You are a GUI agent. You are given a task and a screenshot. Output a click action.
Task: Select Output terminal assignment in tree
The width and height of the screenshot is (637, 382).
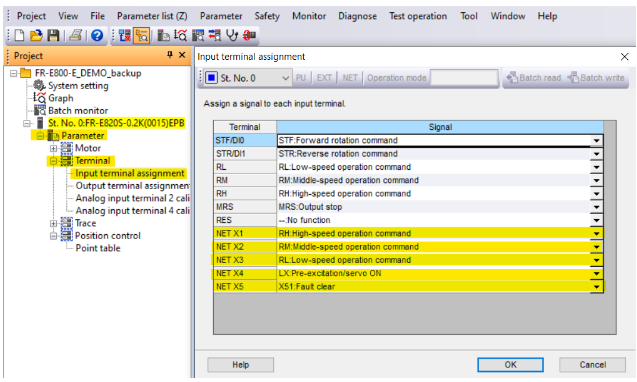point(132,186)
